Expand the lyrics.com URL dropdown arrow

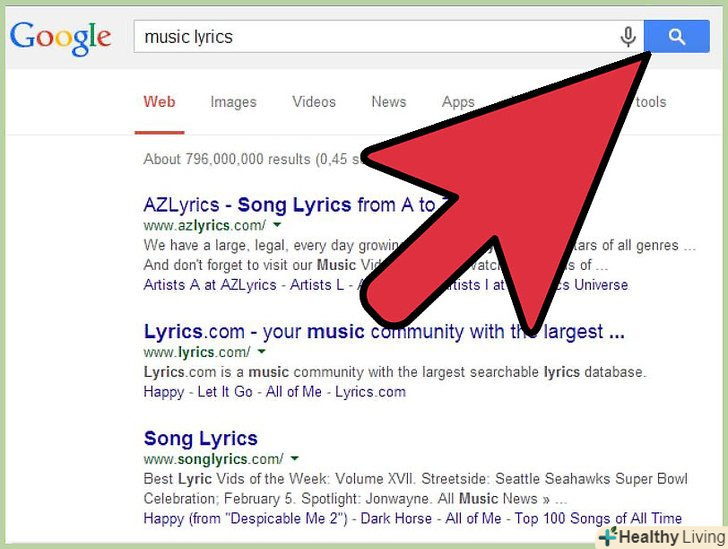[262, 353]
